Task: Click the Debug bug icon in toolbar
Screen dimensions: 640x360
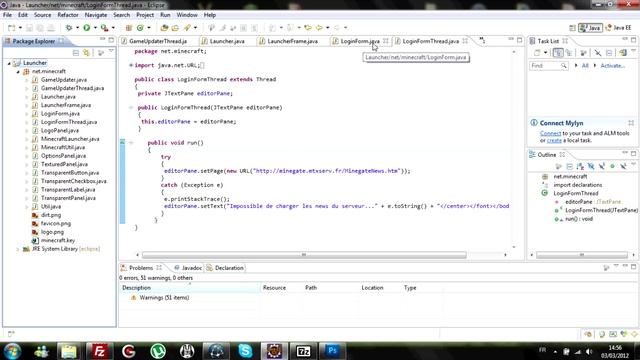Action: 69,28
